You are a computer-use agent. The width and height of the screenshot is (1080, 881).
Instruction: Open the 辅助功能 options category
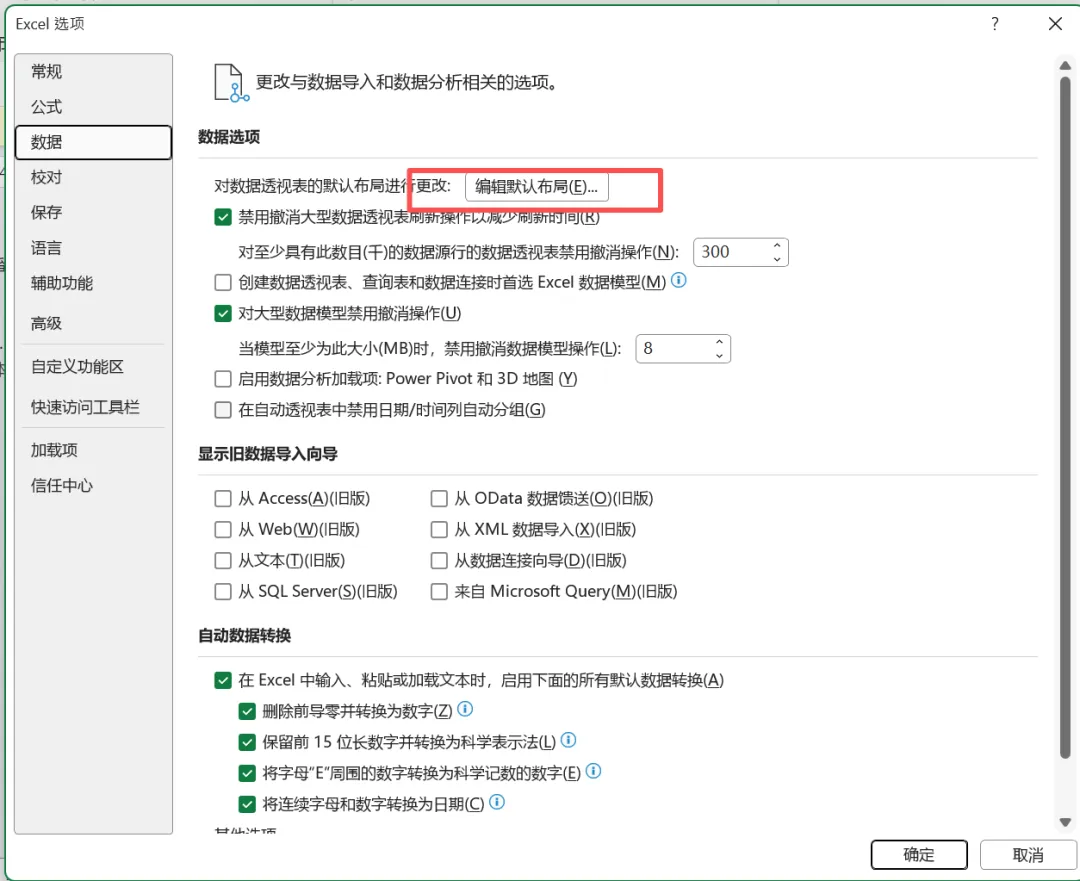click(93, 283)
